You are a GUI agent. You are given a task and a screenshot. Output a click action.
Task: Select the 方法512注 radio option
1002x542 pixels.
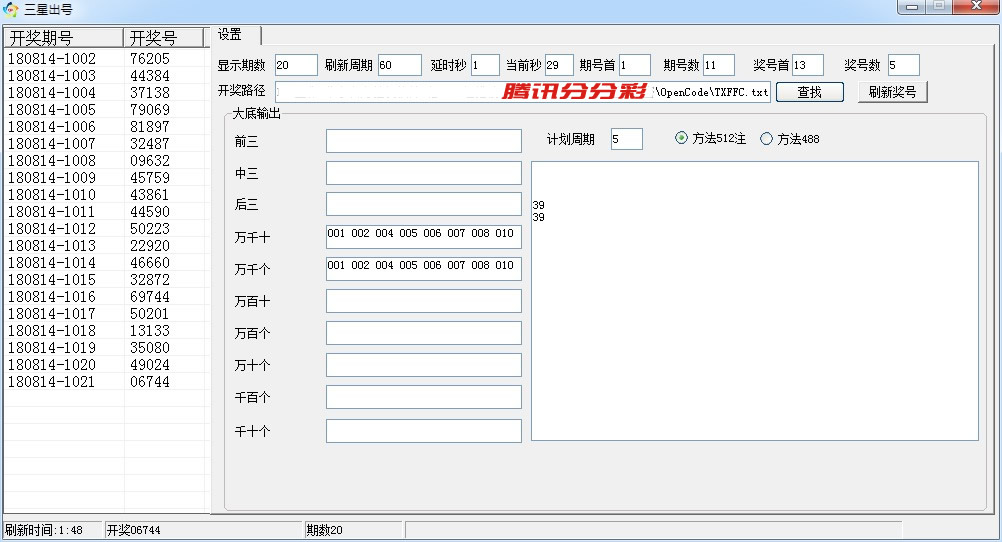coord(682,139)
